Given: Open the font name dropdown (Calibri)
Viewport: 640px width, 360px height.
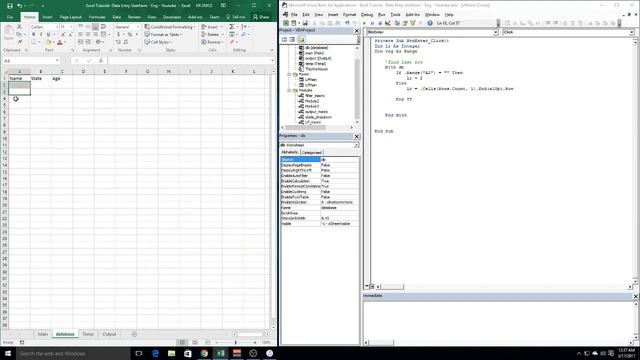Looking at the screenshot, I should point(56,27).
